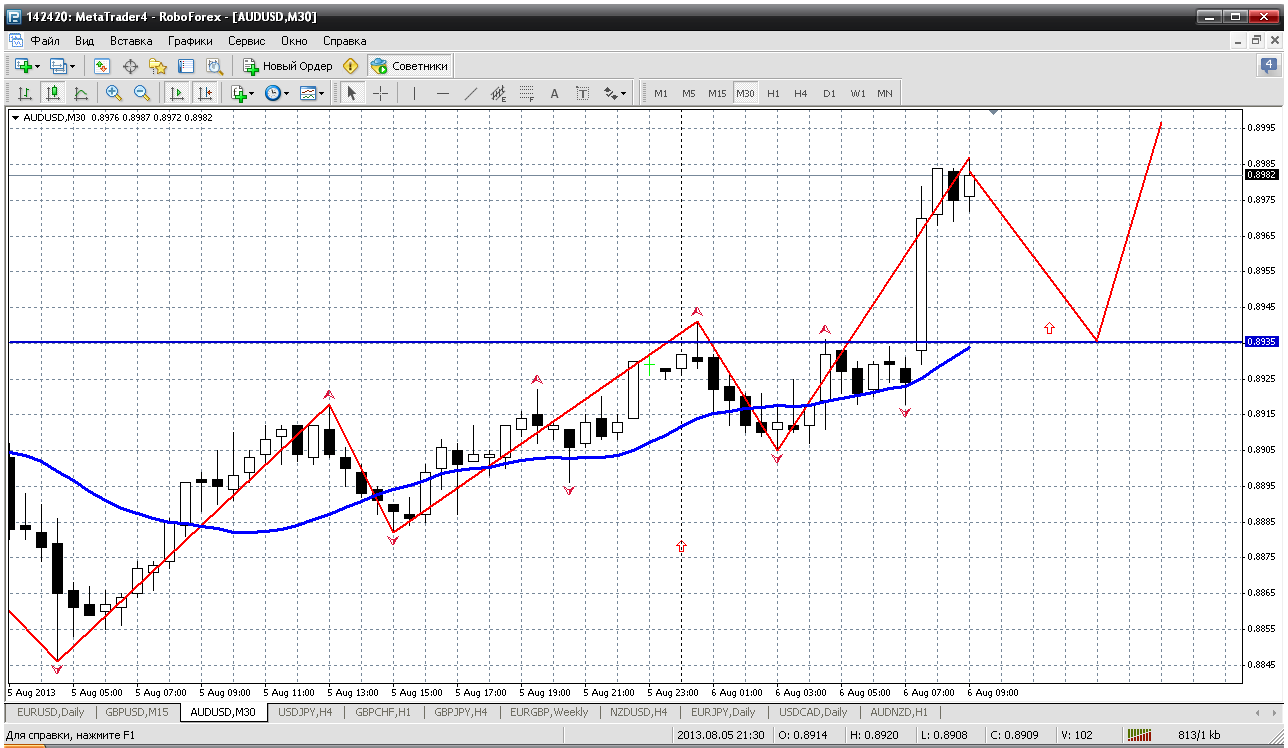Switch to MN timeframe
Viewport: 1288px width, 748px height.
point(885,93)
